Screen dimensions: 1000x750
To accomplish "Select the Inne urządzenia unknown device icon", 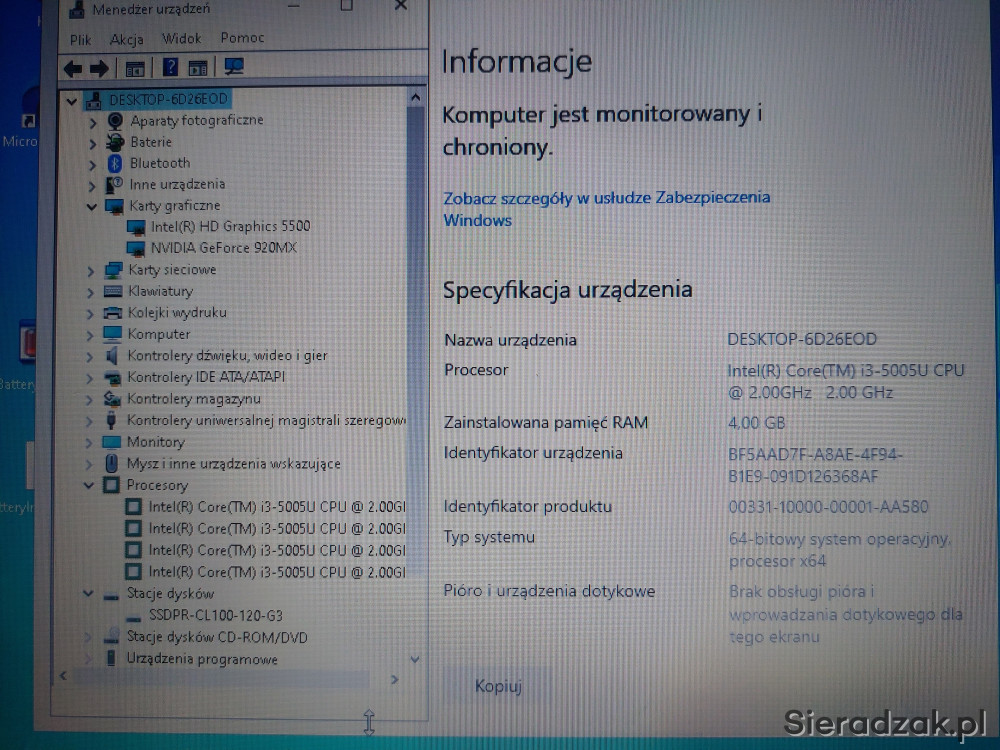I will [114, 185].
